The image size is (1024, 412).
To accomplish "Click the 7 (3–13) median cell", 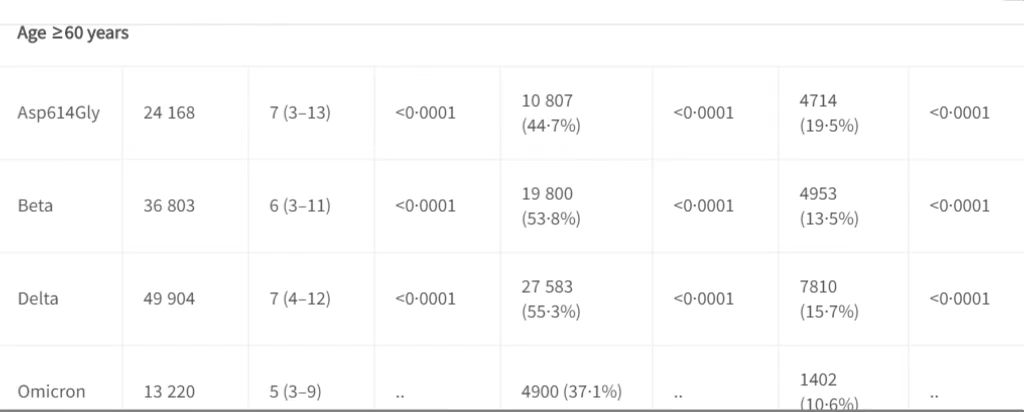I will [300, 113].
